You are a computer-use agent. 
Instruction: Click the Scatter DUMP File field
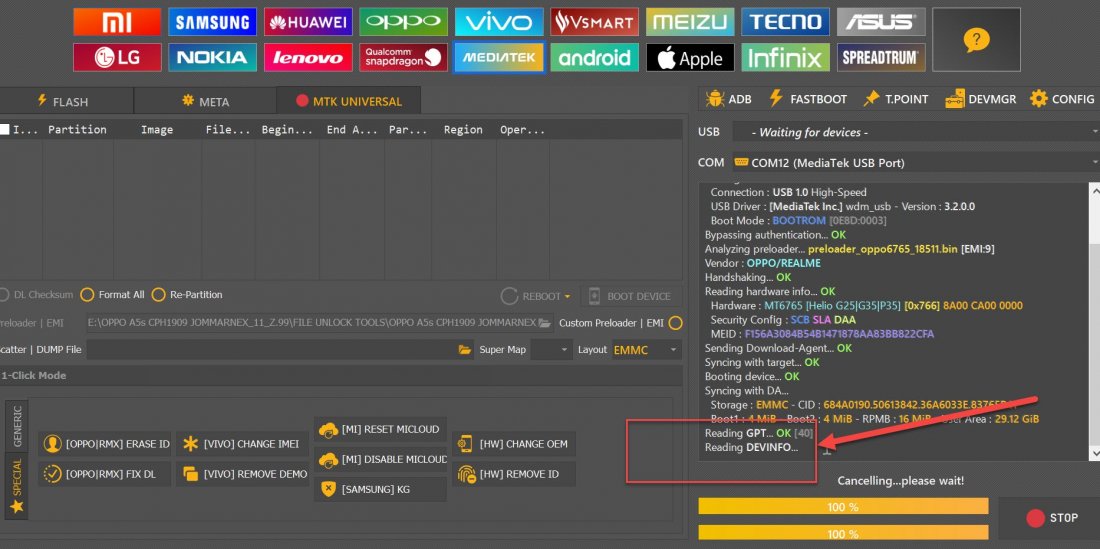(x=281, y=349)
